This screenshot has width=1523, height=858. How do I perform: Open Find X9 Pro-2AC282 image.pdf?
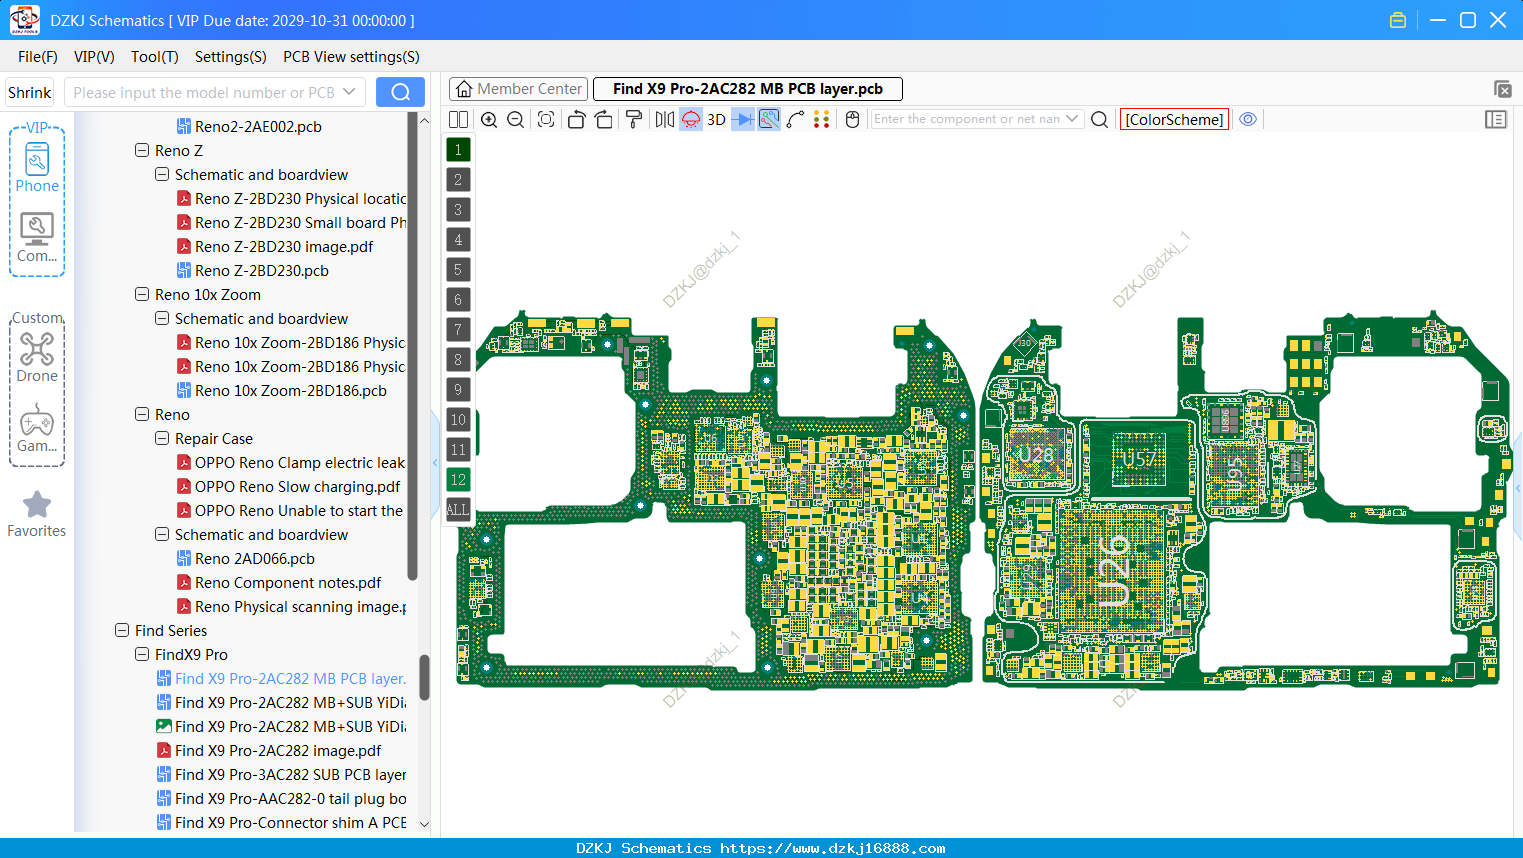coord(278,750)
